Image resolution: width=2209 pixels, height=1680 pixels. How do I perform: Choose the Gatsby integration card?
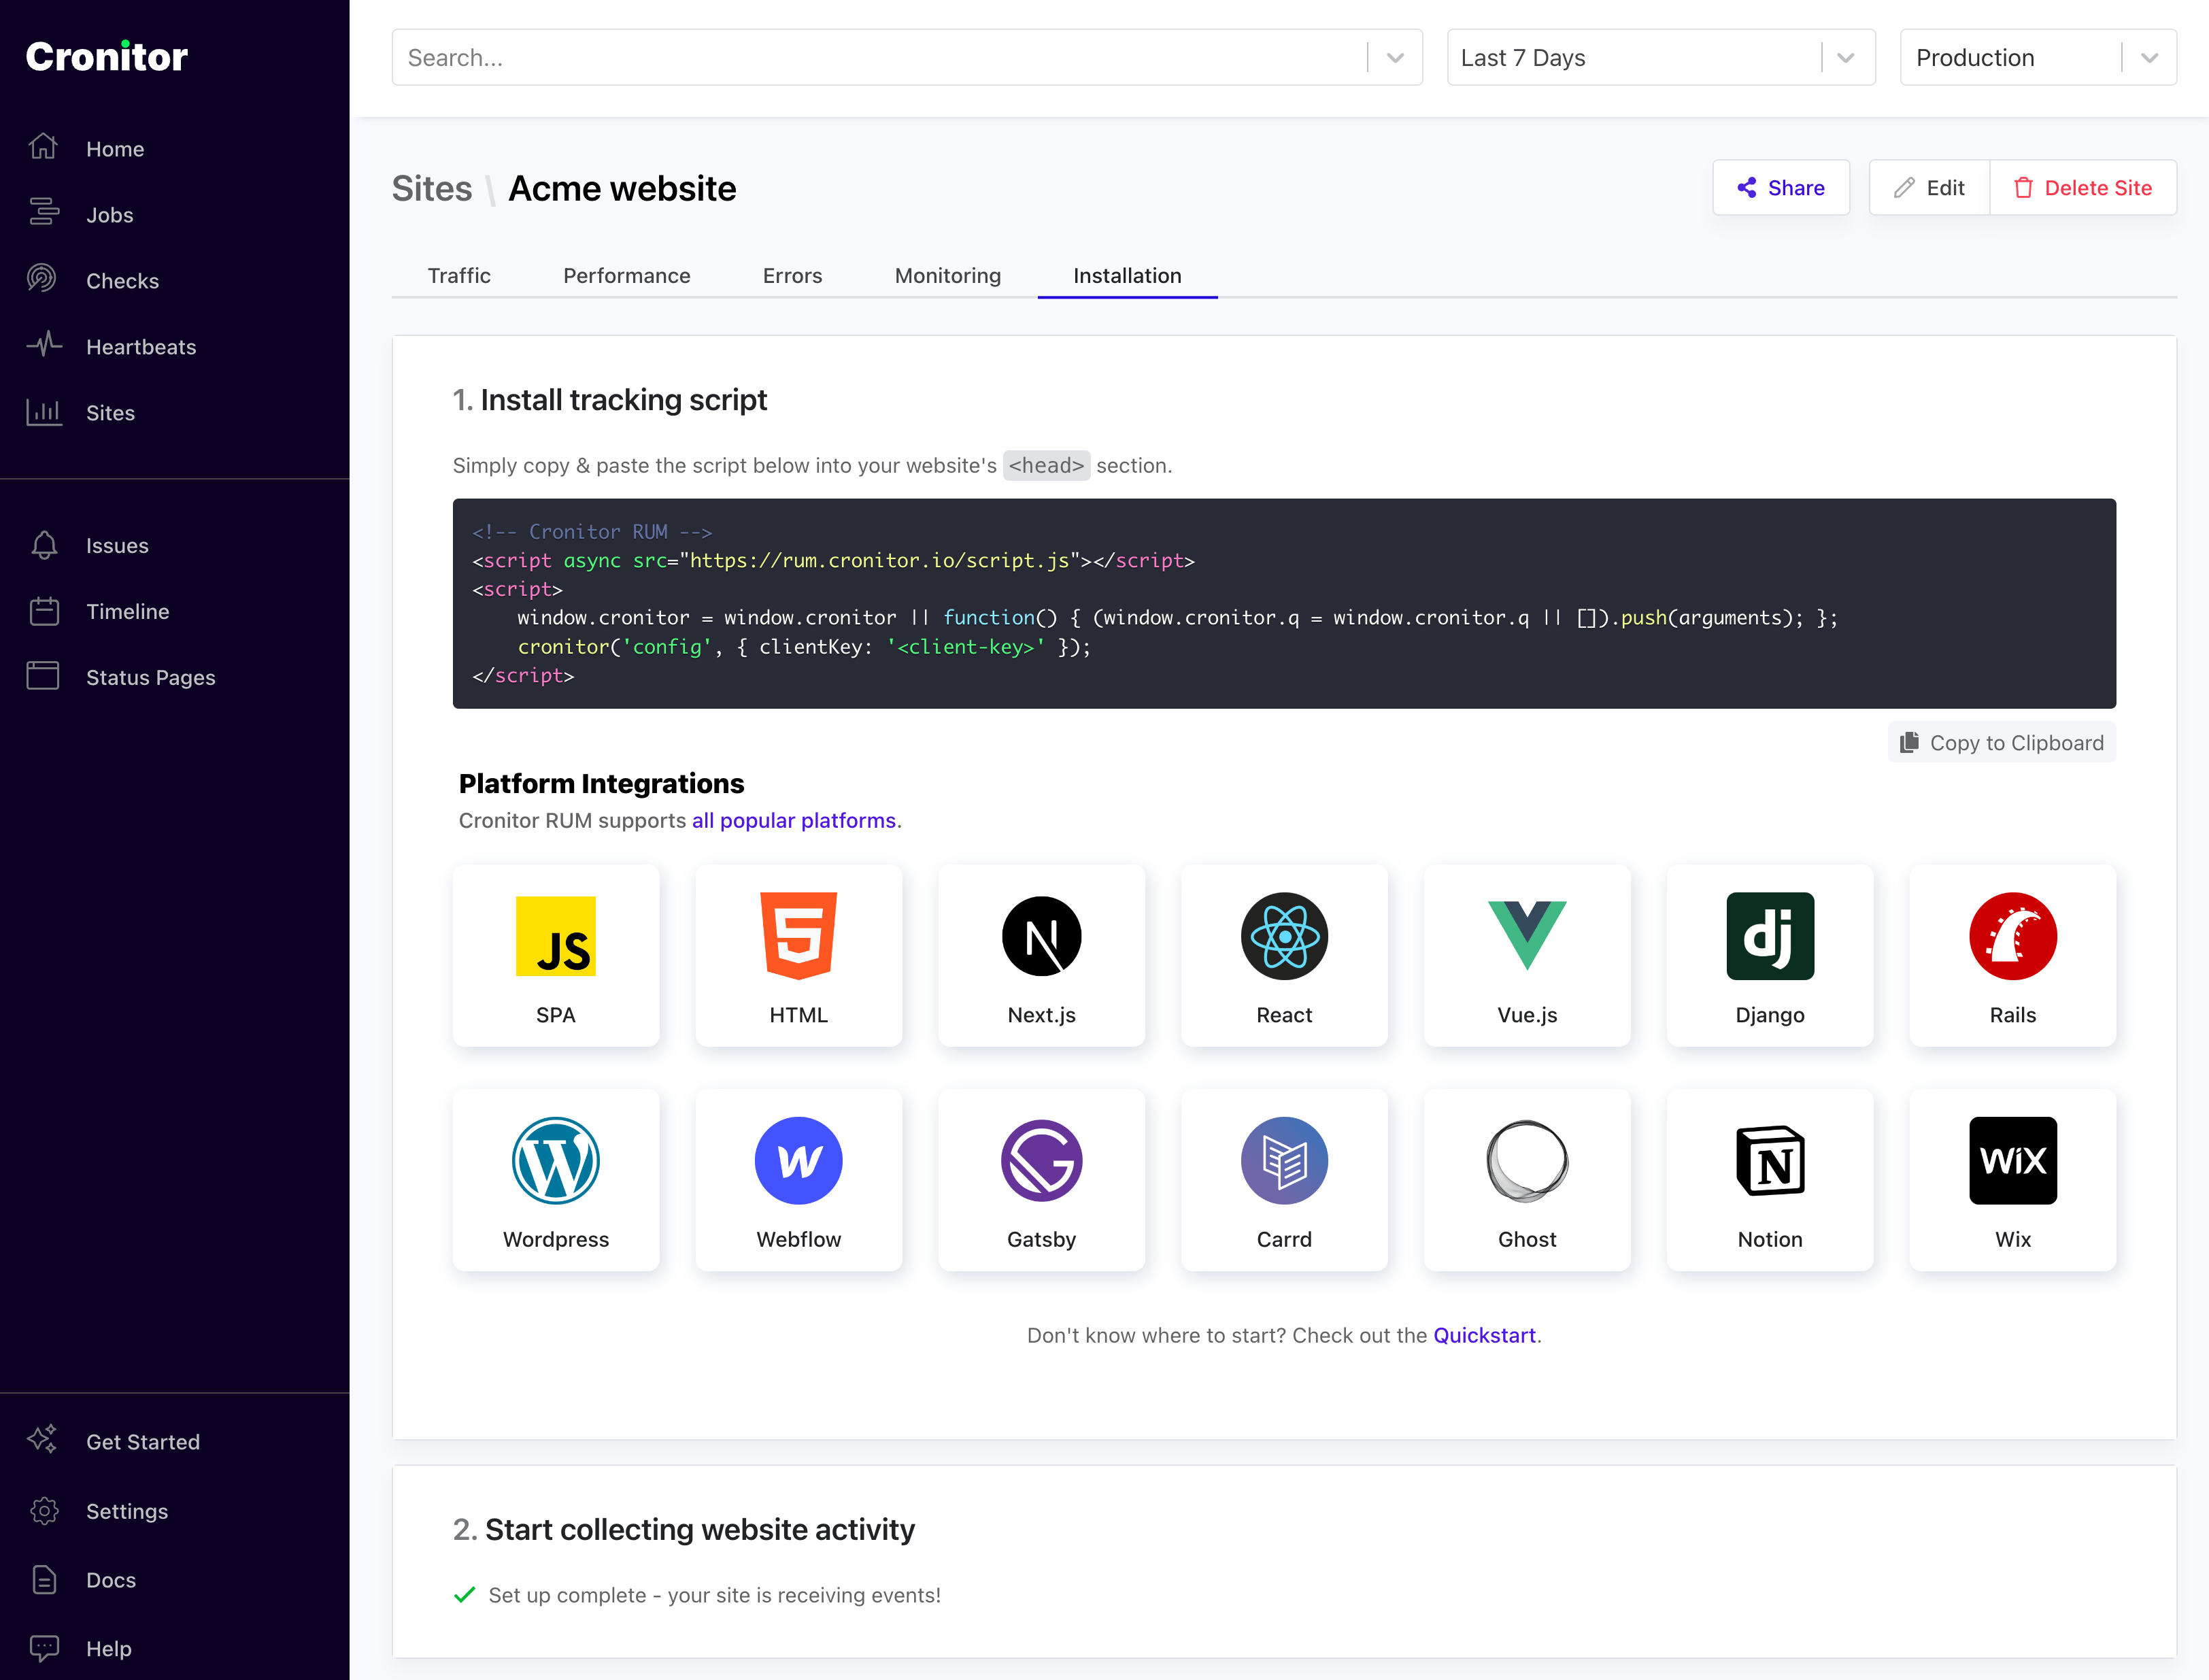tap(1041, 1181)
